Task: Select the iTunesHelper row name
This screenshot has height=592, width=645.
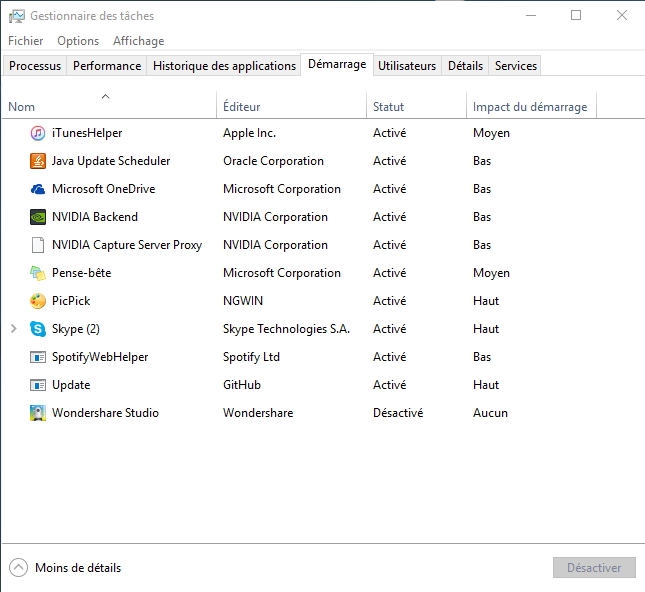Action: 87,133
